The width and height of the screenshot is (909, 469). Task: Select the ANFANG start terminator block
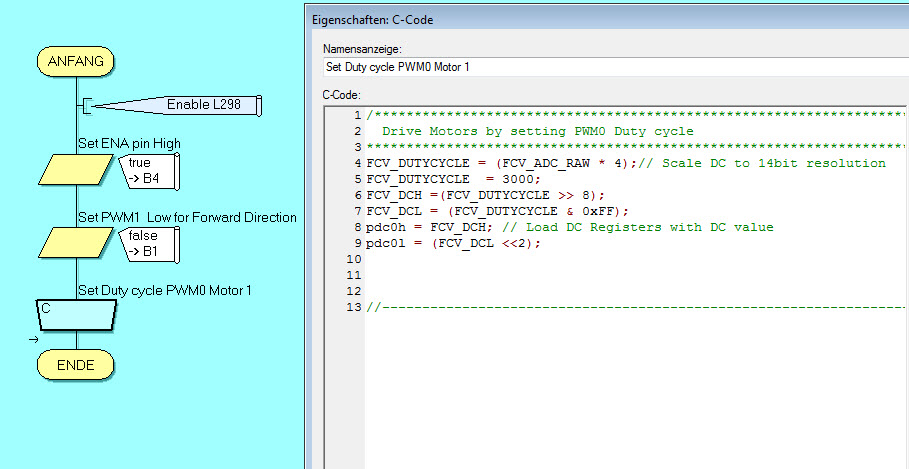(75, 61)
